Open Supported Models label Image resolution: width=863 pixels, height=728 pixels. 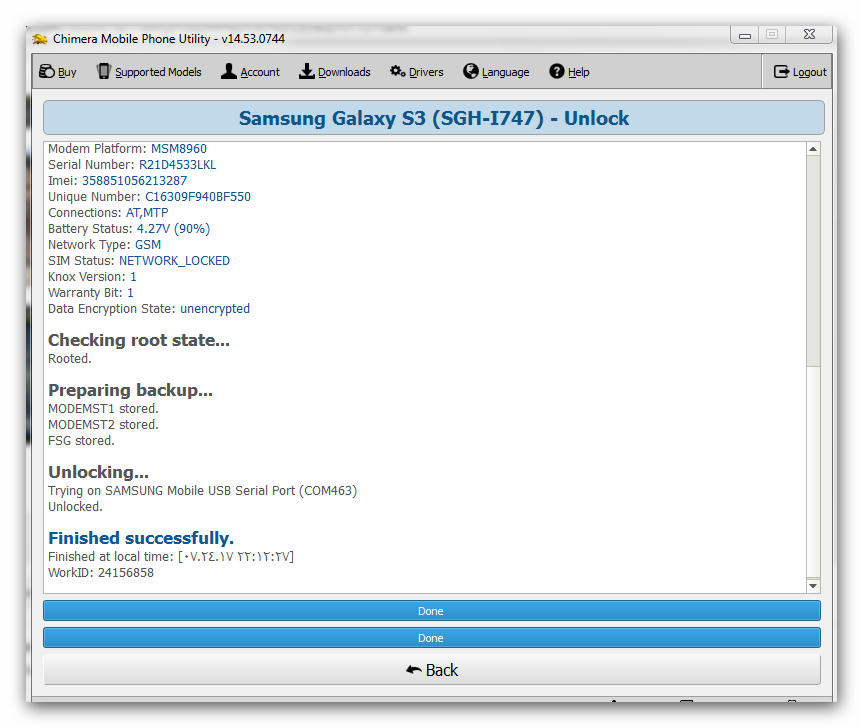[x=159, y=72]
